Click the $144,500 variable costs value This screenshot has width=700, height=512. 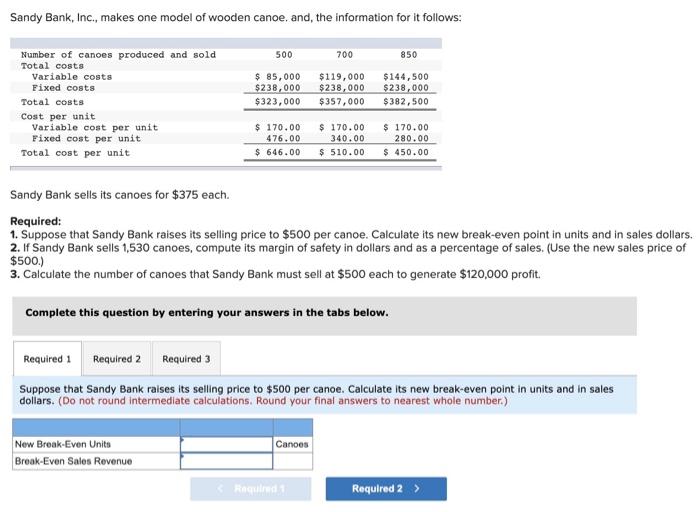pyautogui.click(x=406, y=77)
